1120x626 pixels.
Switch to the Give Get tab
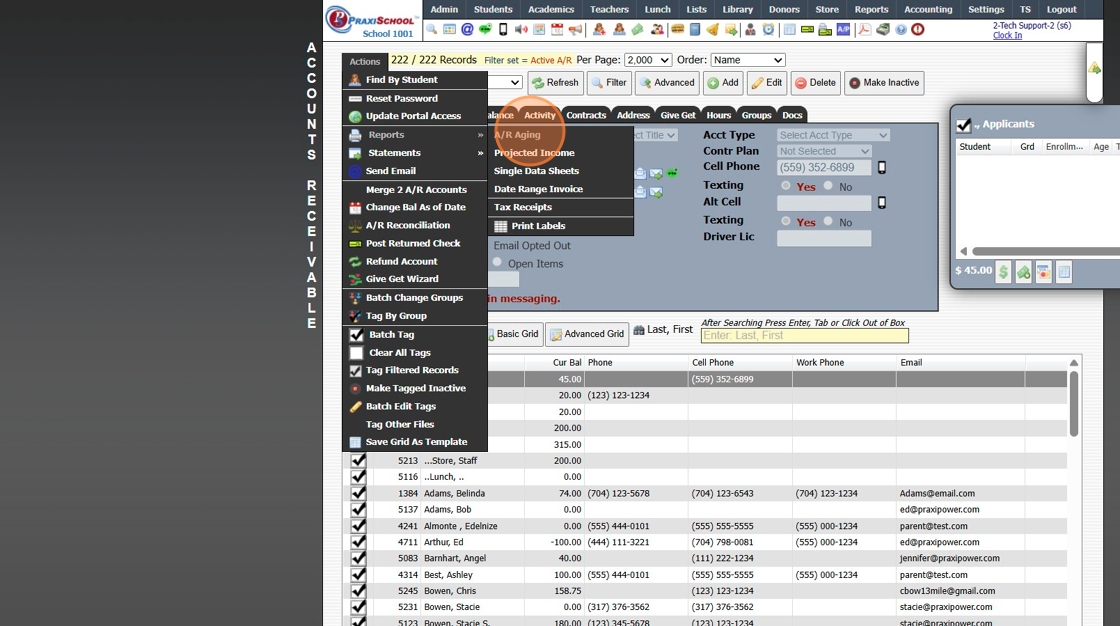click(678, 115)
